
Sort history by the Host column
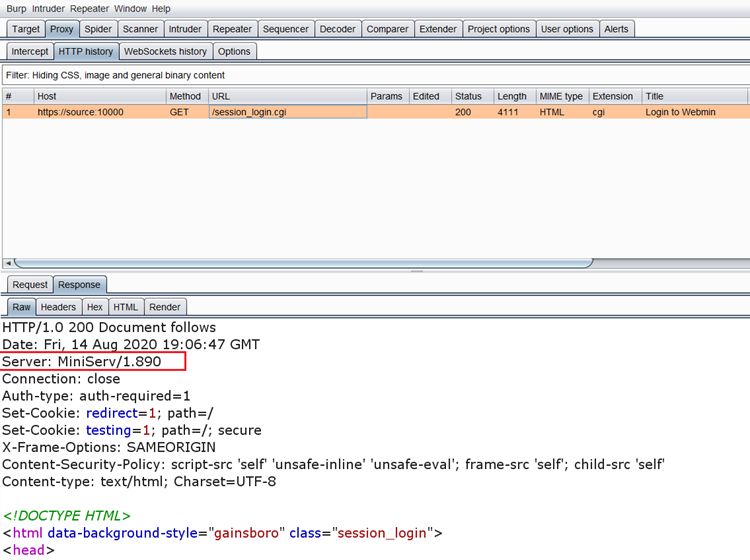point(100,97)
